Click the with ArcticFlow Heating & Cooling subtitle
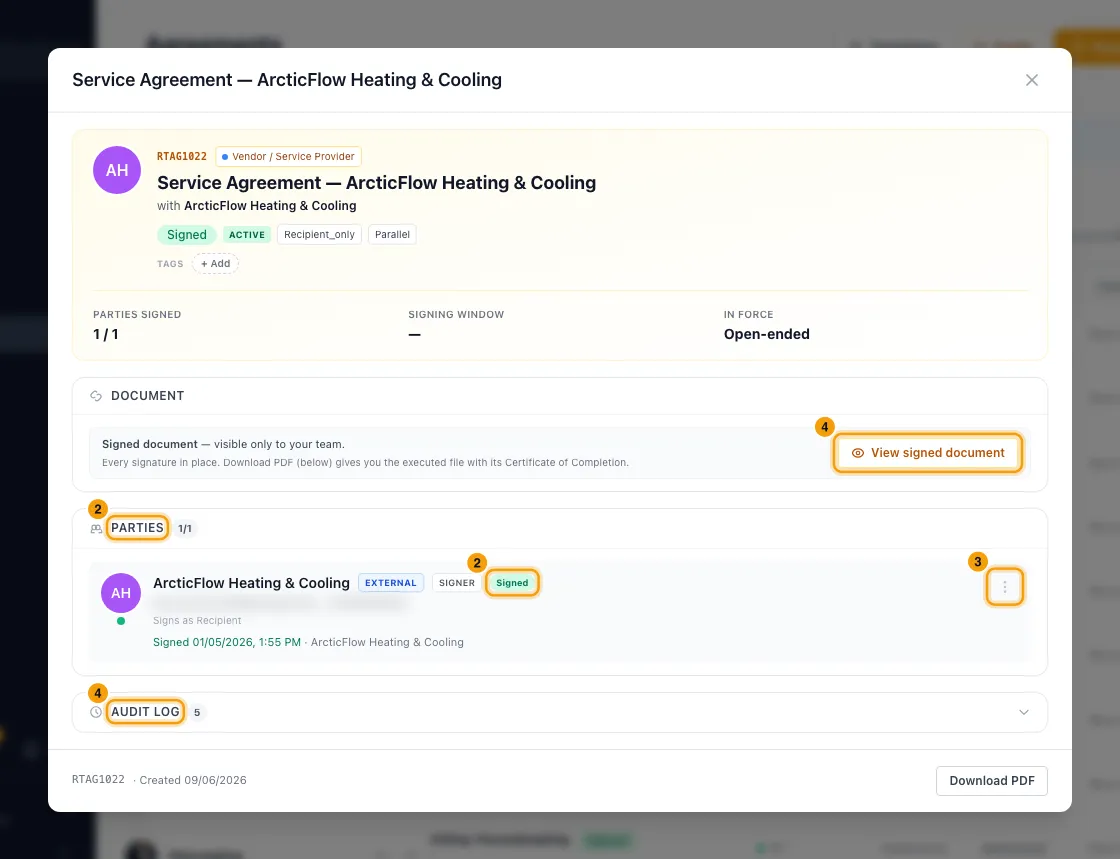The image size is (1120, 859). click(x=256, y=206)
